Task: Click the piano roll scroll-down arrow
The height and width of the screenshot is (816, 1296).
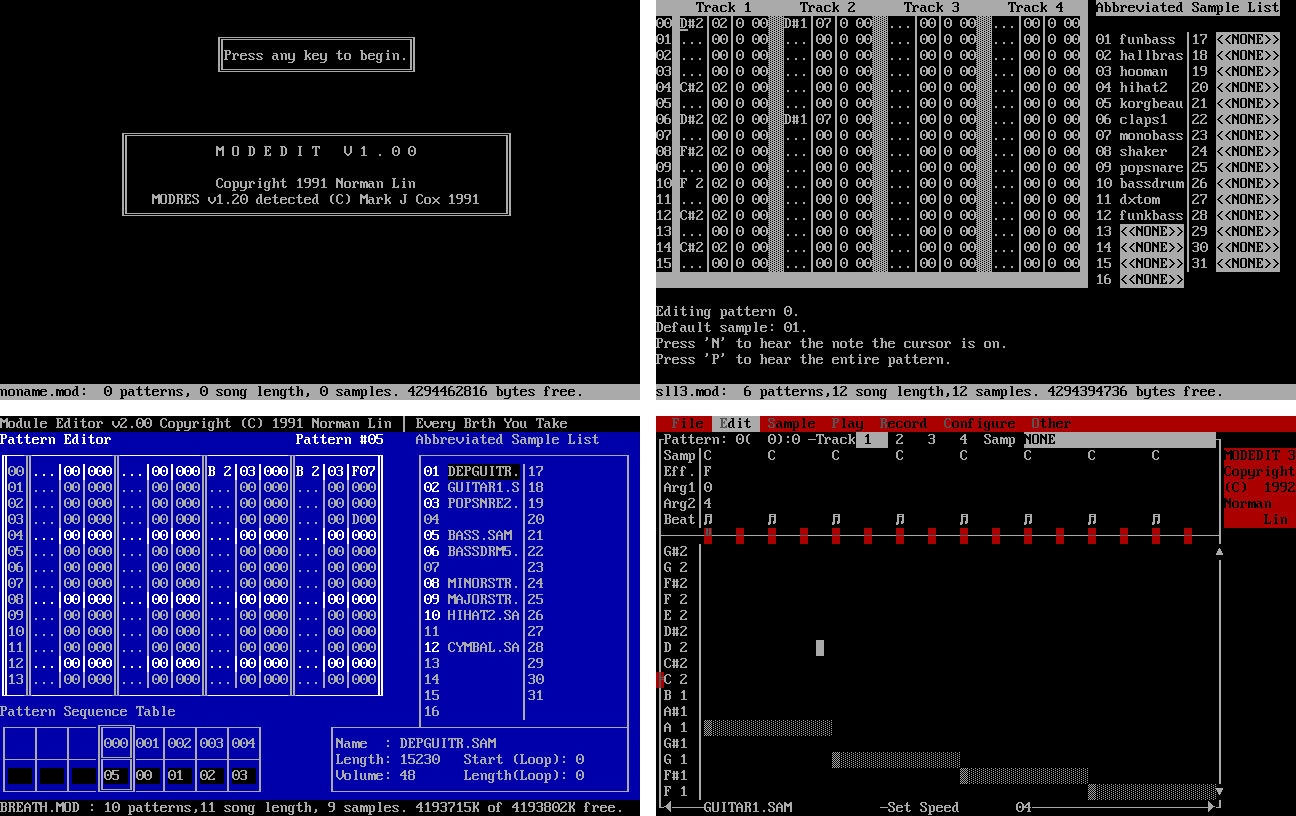Action: 1219,791
